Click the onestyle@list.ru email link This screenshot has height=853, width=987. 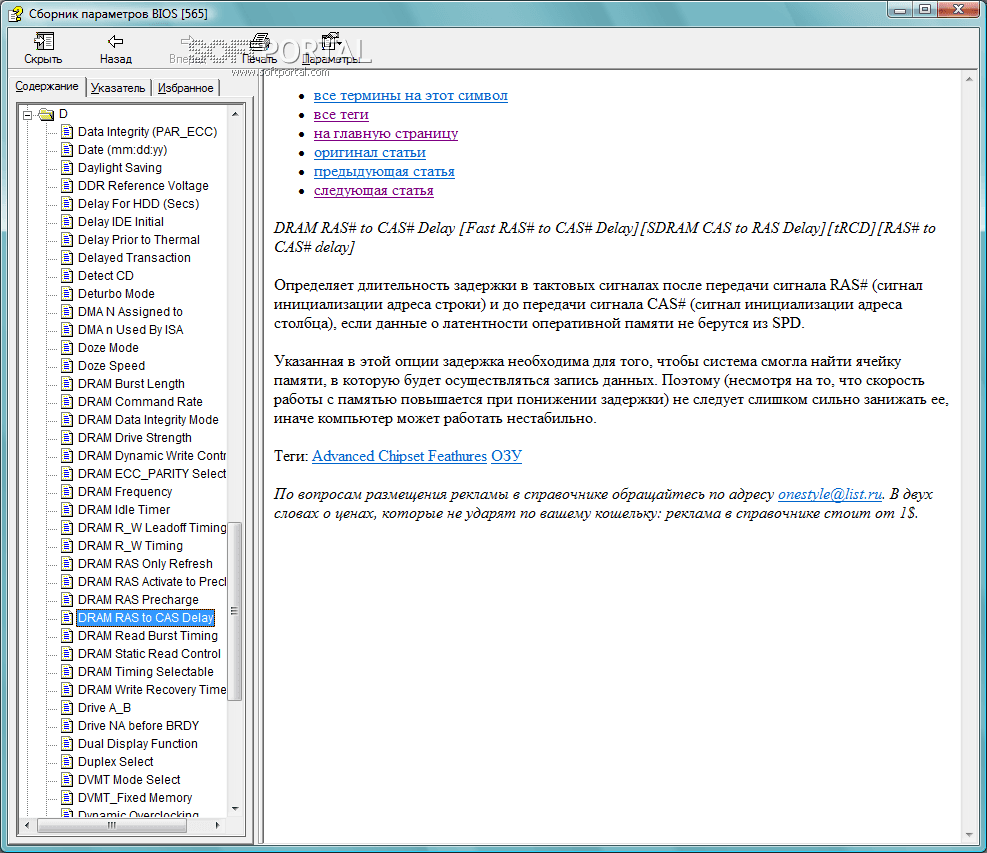(830, 494)
